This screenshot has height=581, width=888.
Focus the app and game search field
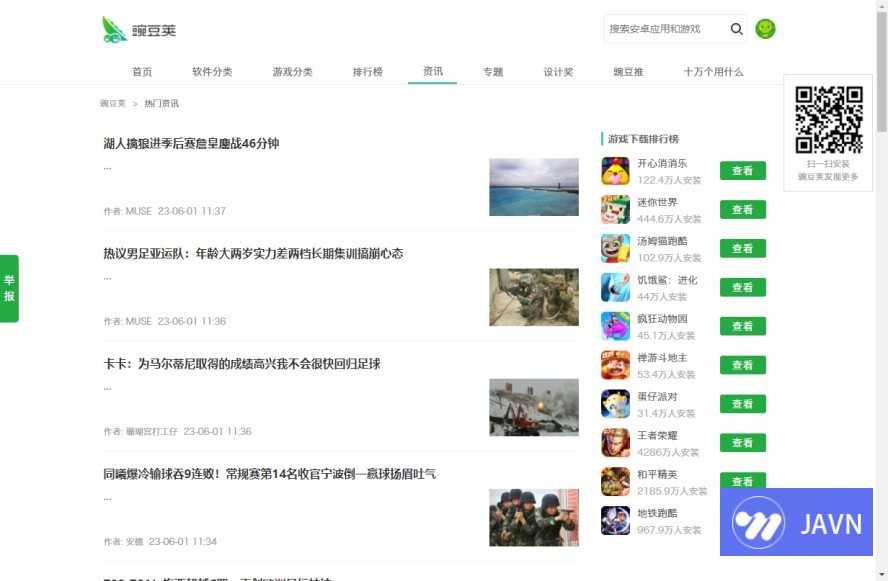(664, 29)
